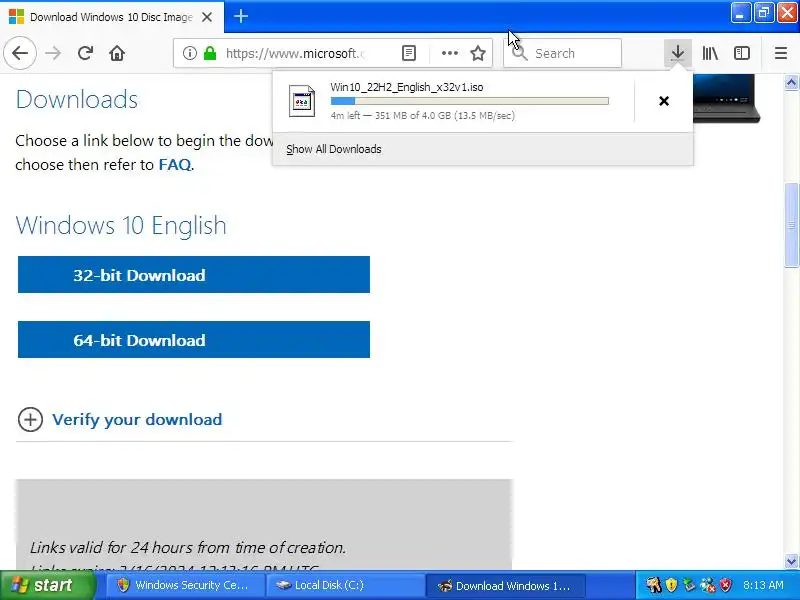The height and width of the screenshot is (600, 800).
Task: Expand Verify your download plus icon
Action: pyautogui.click(x=30, y=419)
